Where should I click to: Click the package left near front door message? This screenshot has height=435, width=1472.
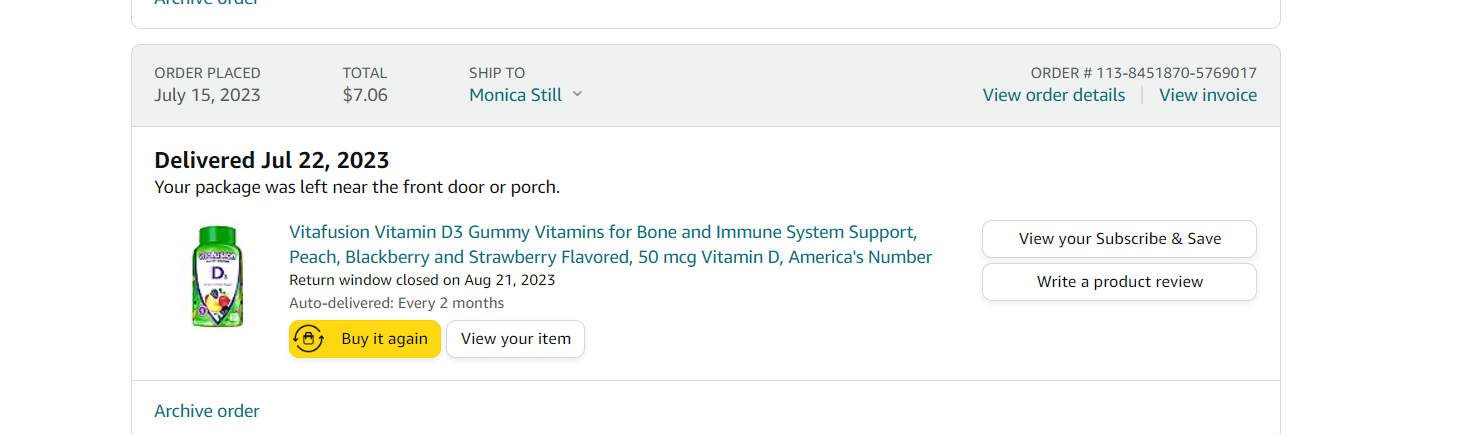pyautogui.click(x=357, y=187)
